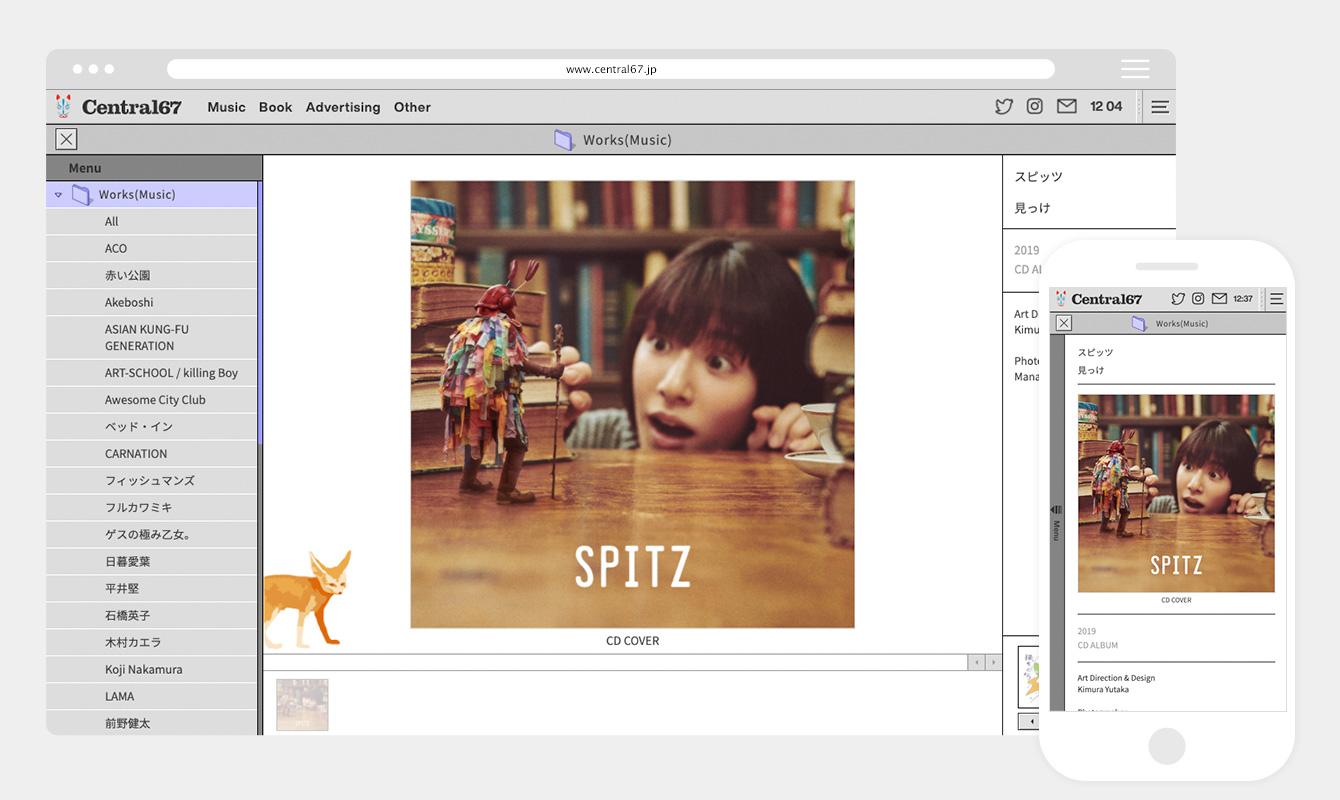Expand the vertical Menu tab on phone
The image size is (1340, 800).
pyautogui.click(x=1057, y=523)
